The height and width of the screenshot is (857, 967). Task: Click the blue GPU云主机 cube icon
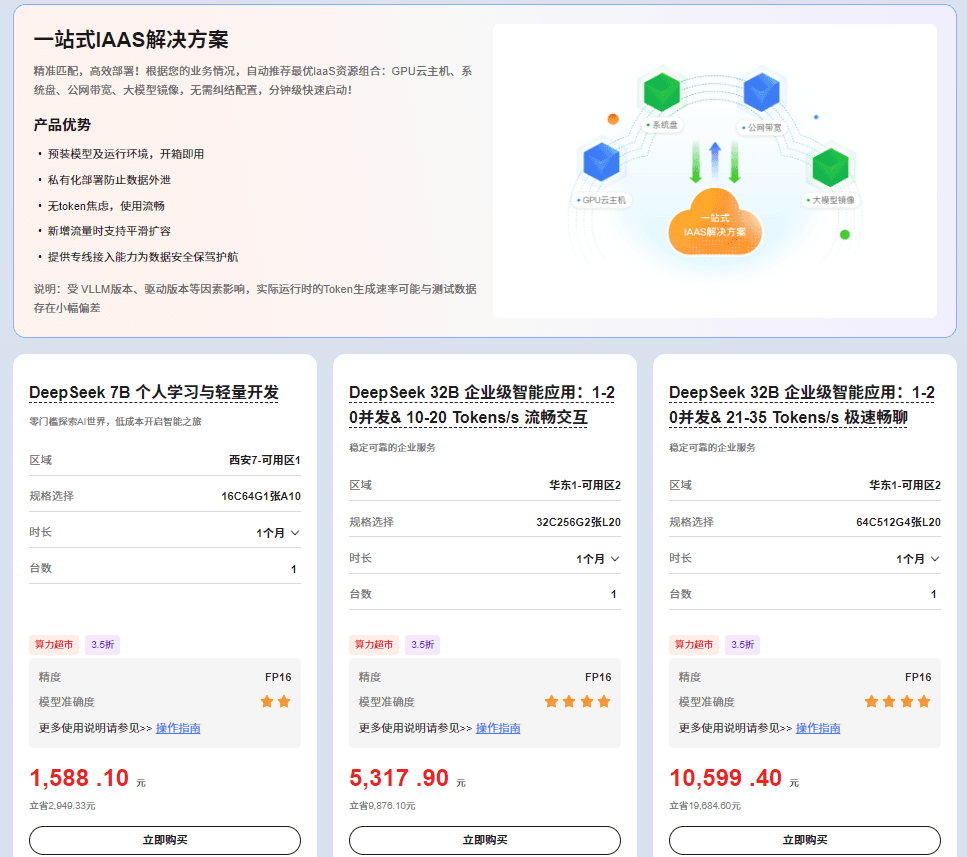(601, 162)
